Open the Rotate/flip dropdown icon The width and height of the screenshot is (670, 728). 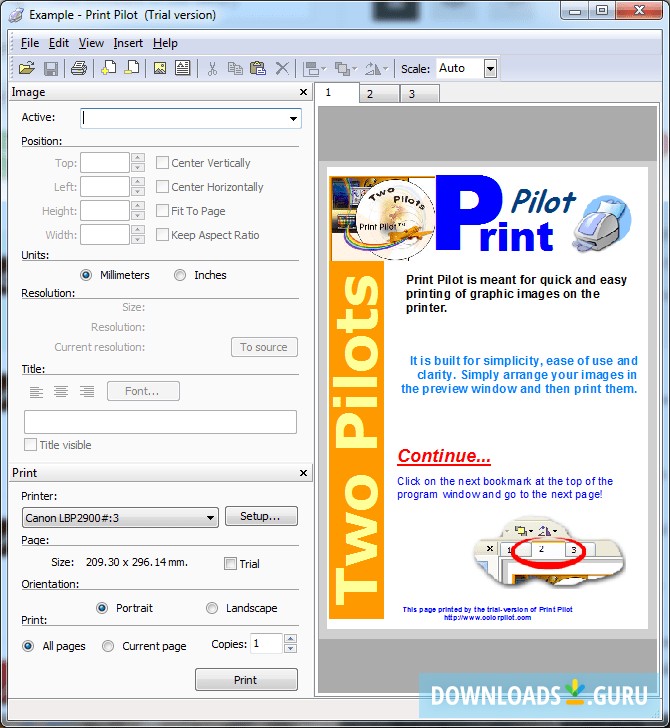(376, 69)
